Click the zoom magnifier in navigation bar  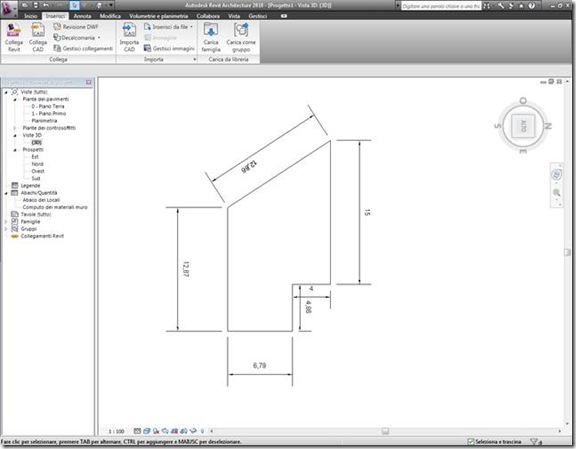(x=557, y=193)
